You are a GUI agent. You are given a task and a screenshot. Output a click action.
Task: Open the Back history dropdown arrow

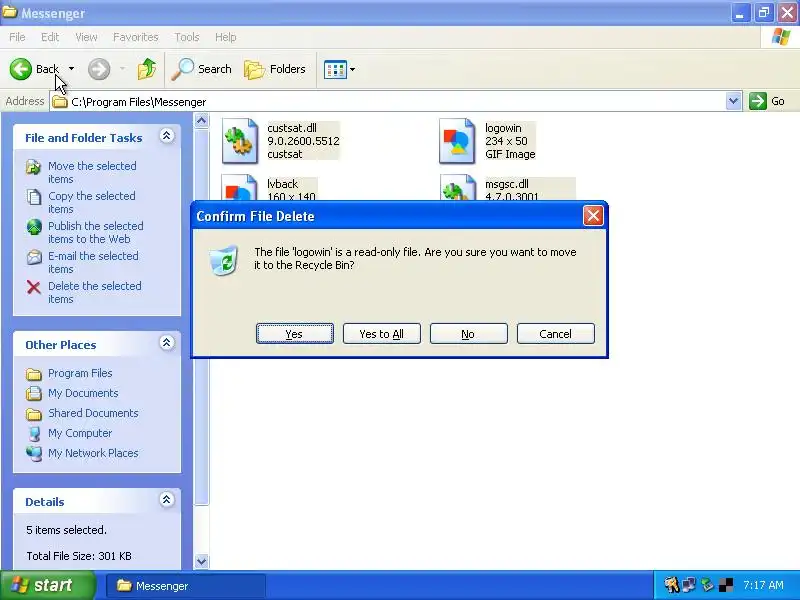pyautogui.click(x=71, y=69)
